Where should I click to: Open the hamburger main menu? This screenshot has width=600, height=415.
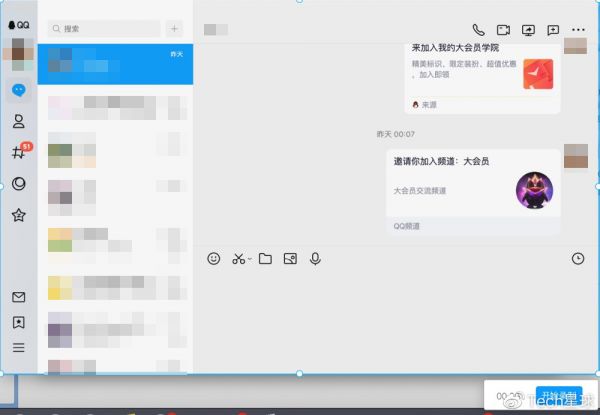[18, 348]
